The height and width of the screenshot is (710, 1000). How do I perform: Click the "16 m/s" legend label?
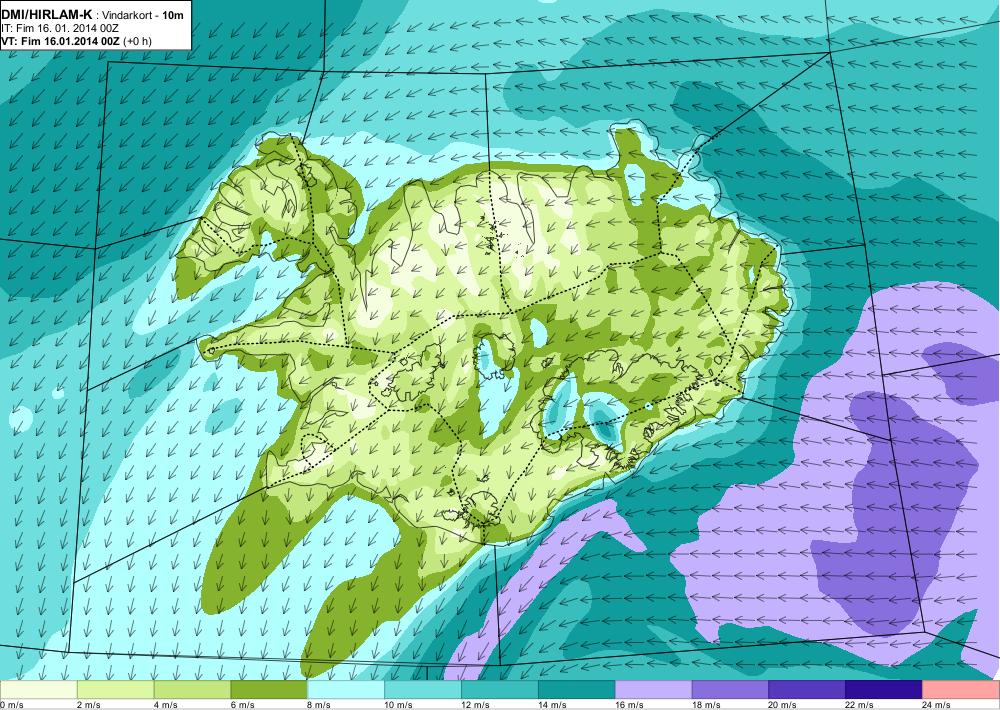[630, 705]
